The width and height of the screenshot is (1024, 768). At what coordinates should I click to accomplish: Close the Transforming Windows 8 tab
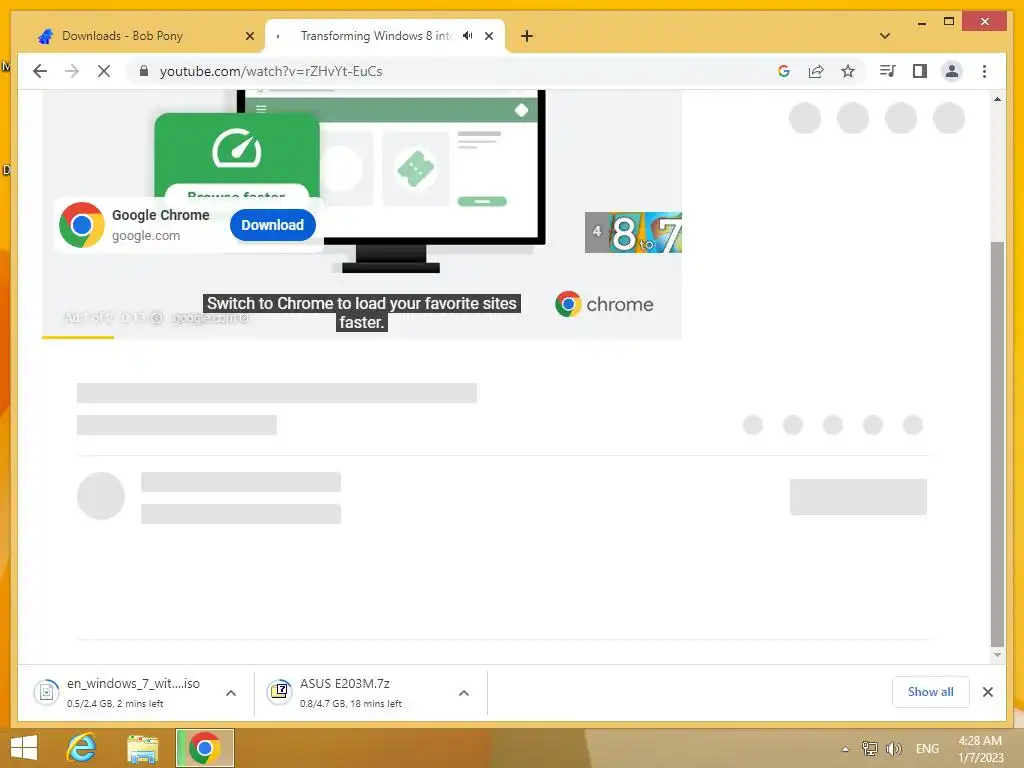pos(488,36)
